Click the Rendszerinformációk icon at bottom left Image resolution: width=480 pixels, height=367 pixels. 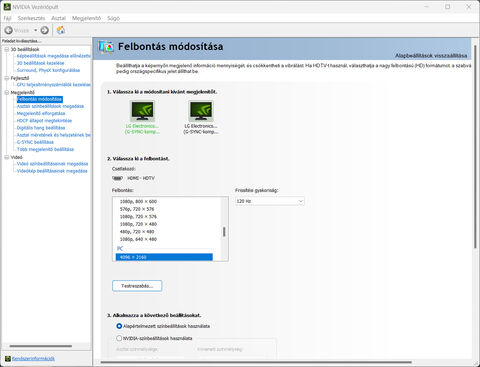pos(8,359)
